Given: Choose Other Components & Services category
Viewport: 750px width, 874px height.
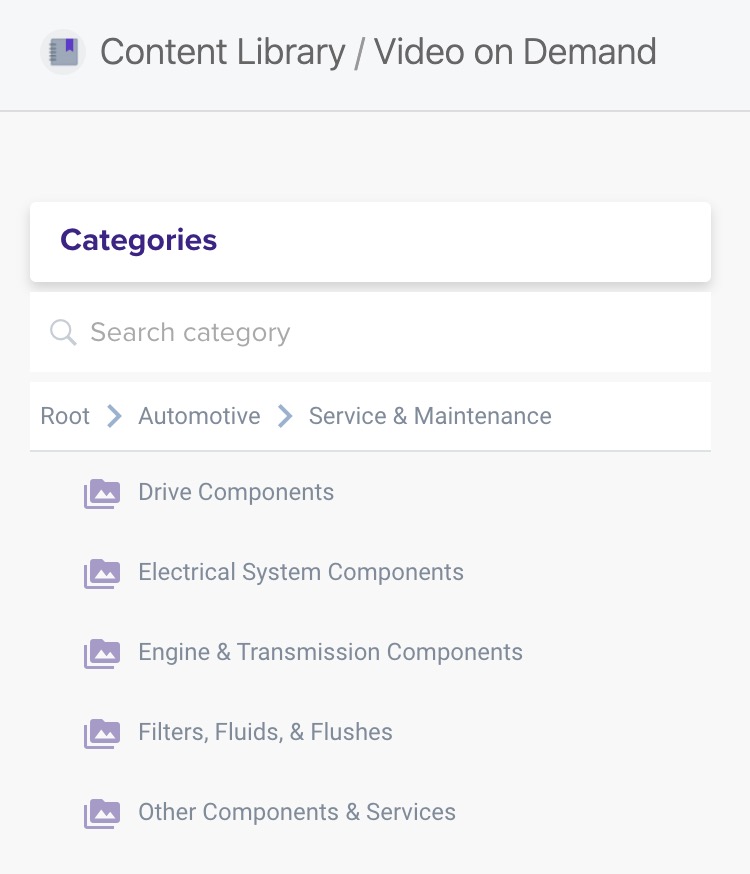Looking at the screenshot, I should click(x=297, y=812).
